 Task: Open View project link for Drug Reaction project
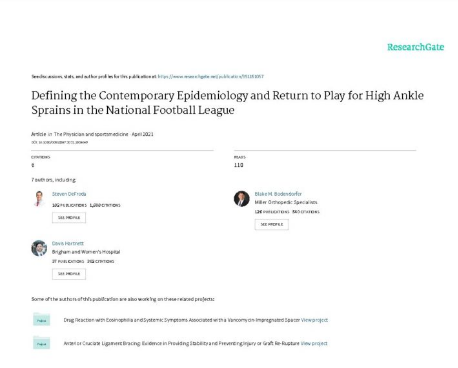pyautogui.click(x=314, y=320)
